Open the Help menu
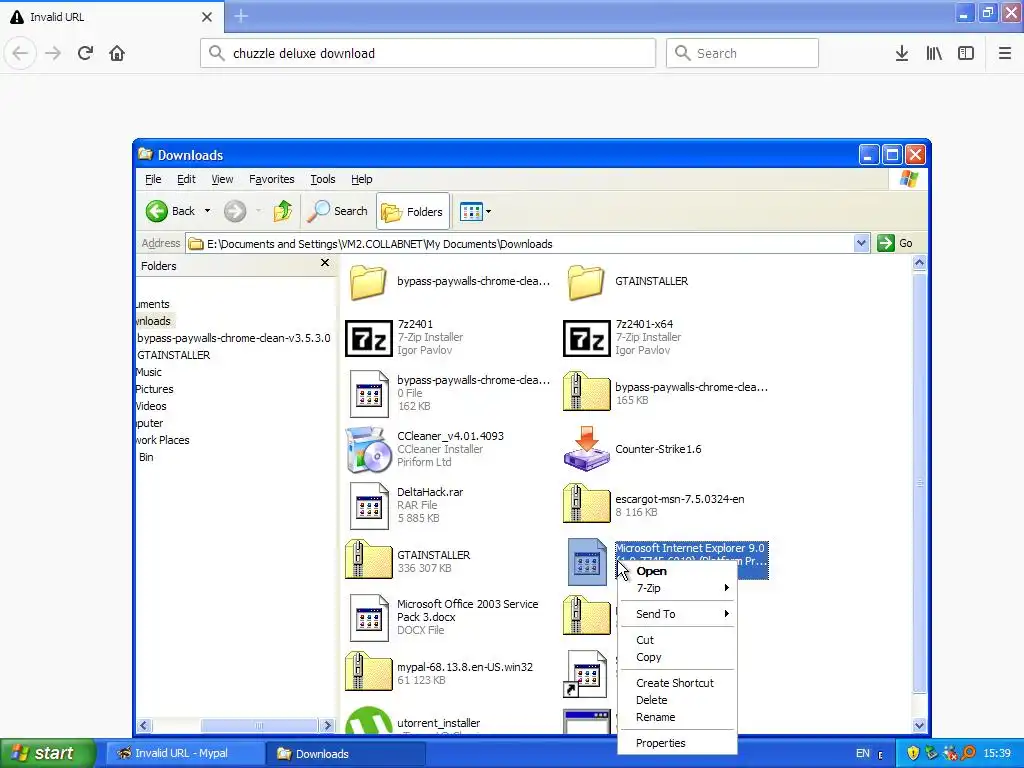 [x=361, y=179]
